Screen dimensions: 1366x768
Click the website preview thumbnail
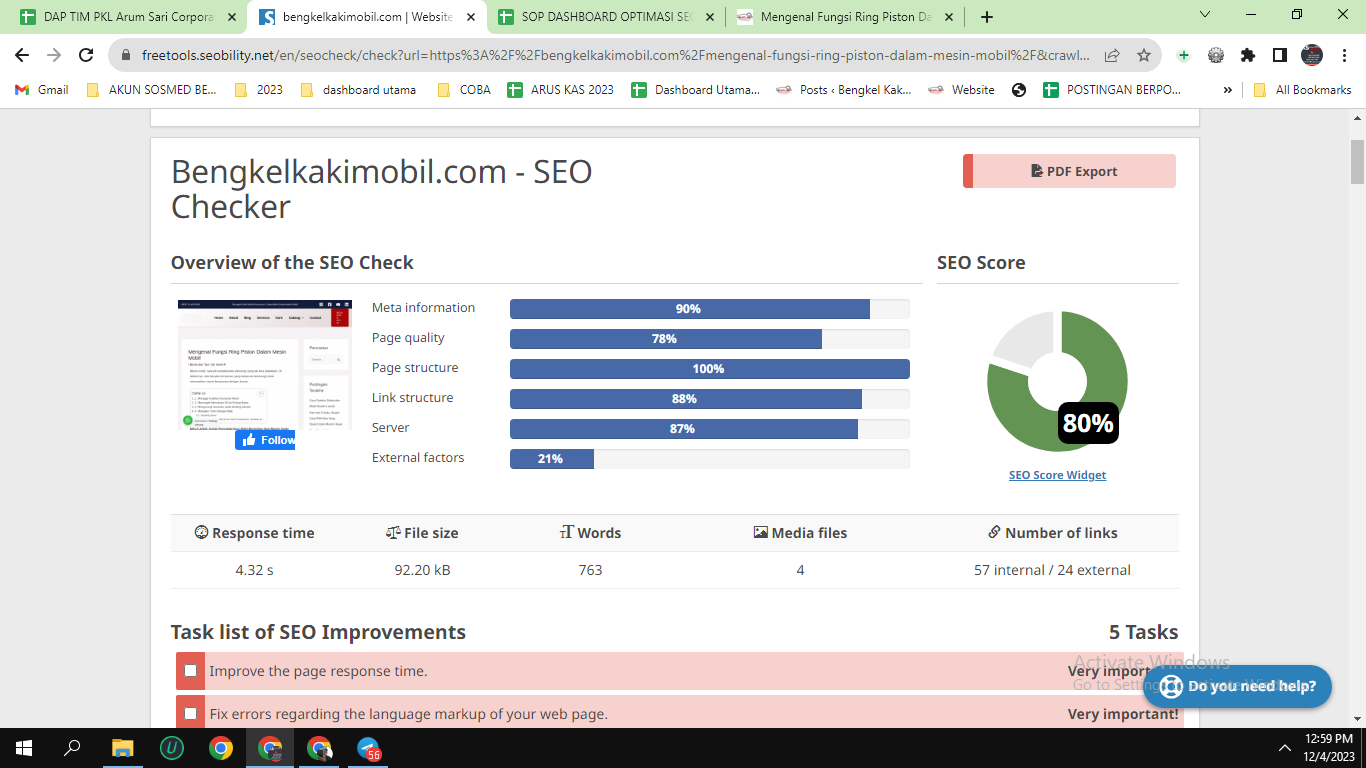(x=265, y=365)
